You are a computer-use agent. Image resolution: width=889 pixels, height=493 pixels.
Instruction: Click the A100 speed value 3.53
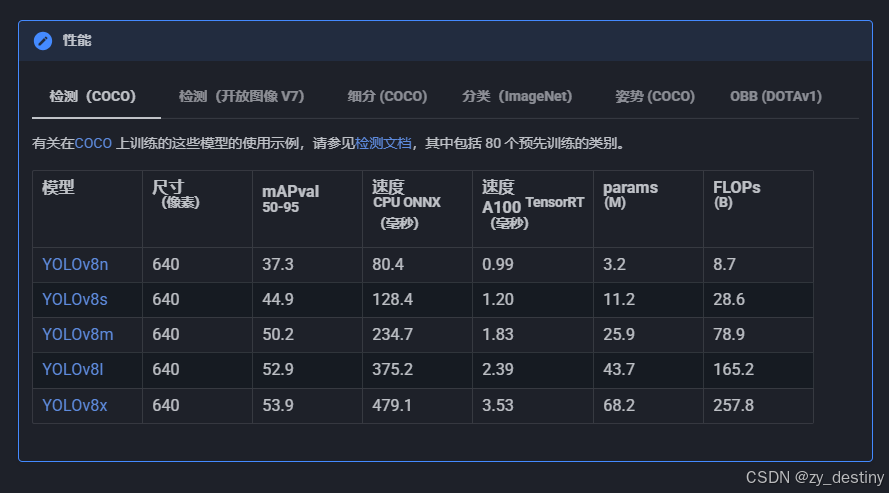pyautogui.click(x=498, y=406)
